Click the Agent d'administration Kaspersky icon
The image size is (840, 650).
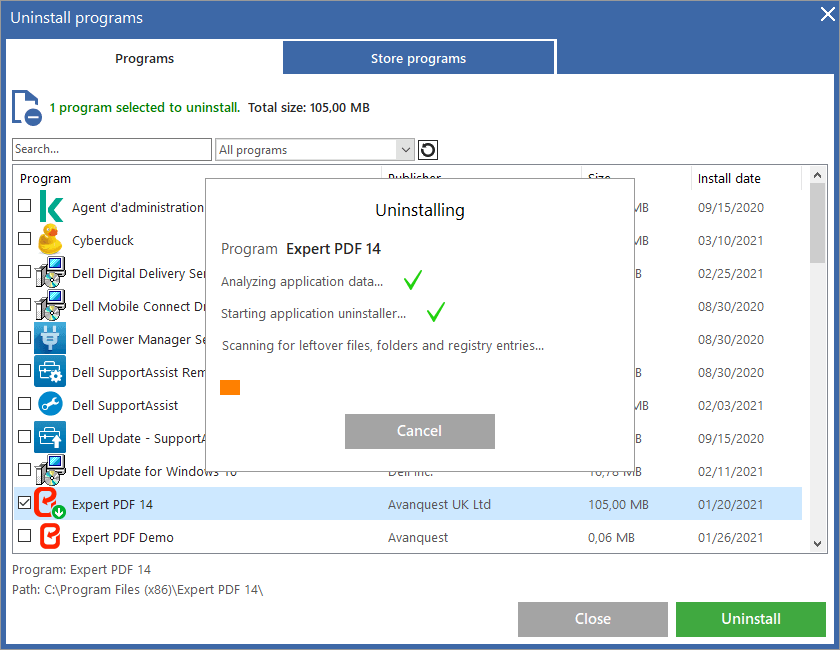[x=51, y=207]
